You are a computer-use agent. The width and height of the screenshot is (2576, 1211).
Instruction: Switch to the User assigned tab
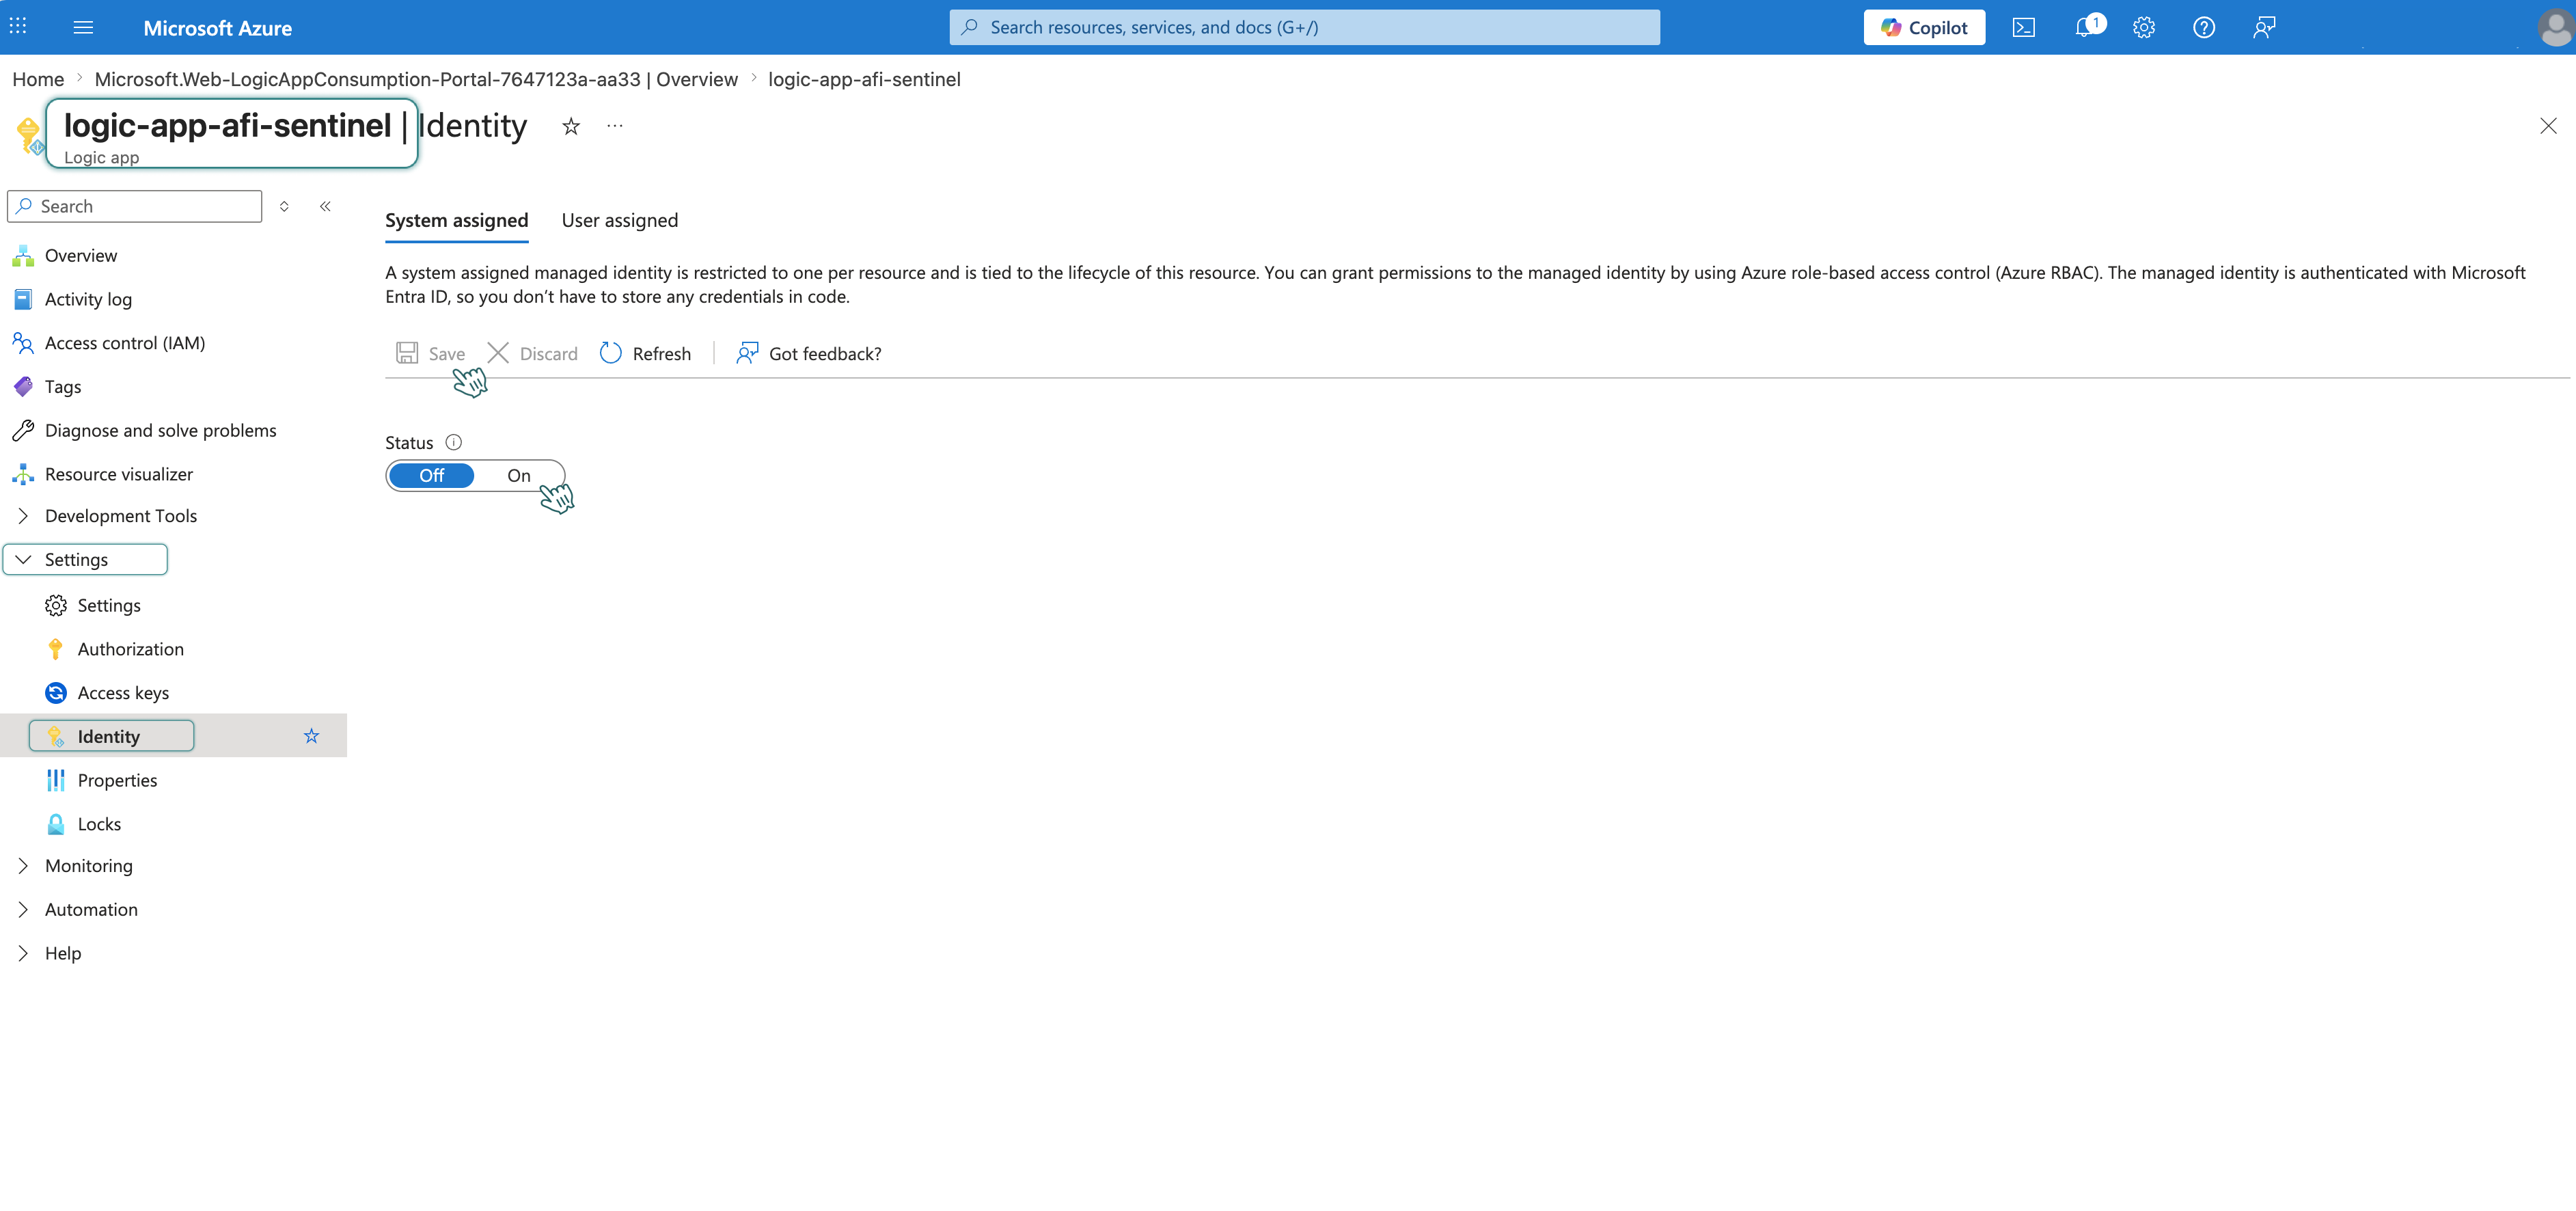(620, 220)
